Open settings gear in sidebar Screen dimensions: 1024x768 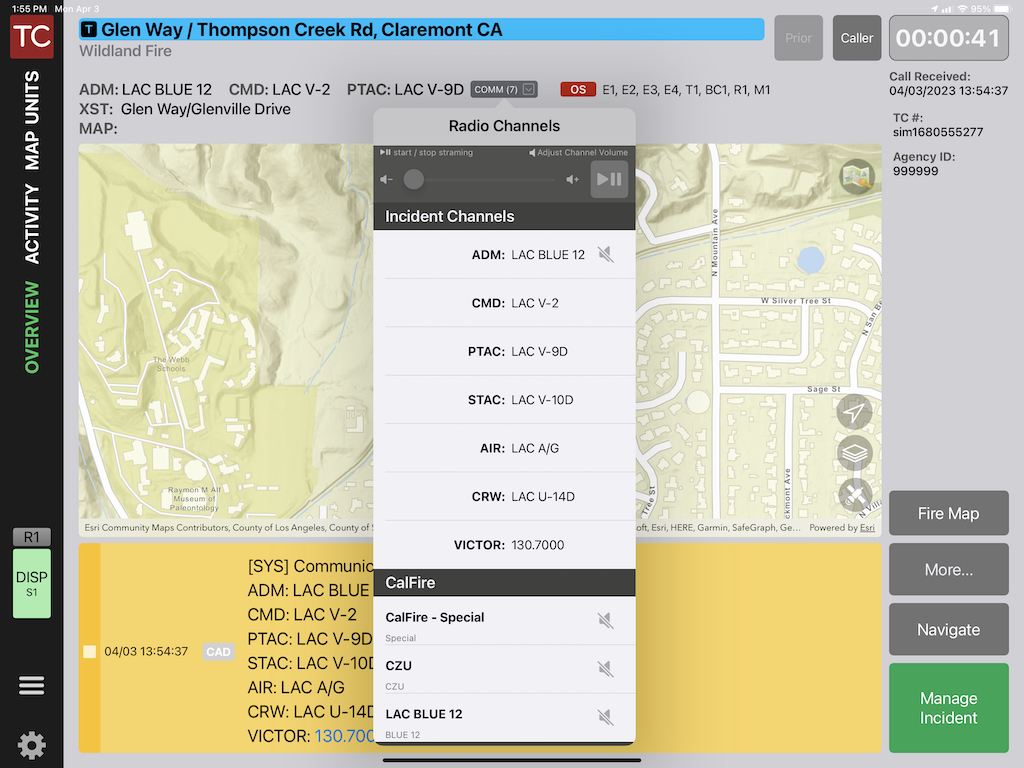[31, 744]
